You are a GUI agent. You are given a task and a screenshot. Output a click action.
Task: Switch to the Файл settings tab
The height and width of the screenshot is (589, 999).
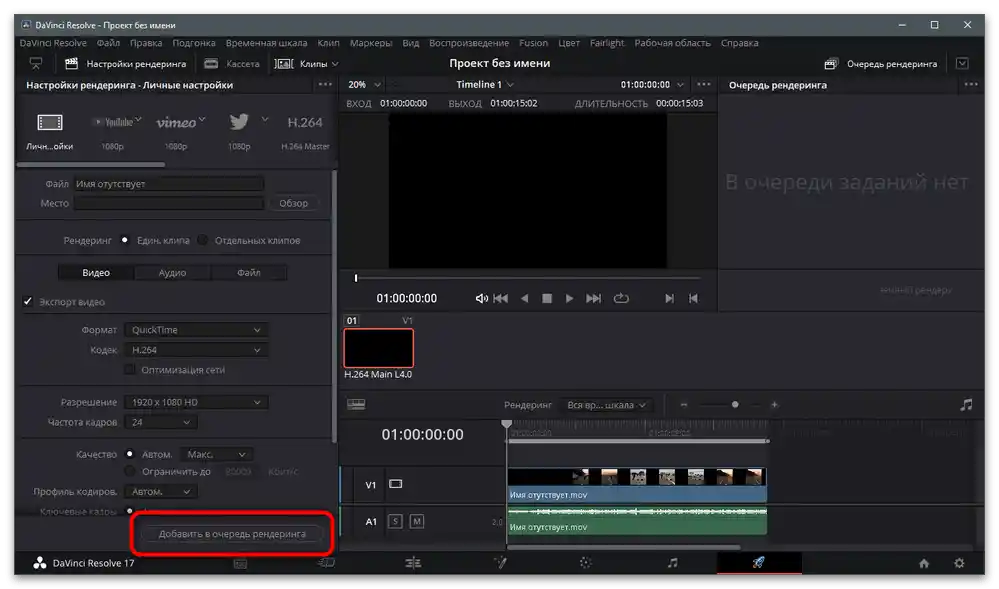[x=248, y=272]
